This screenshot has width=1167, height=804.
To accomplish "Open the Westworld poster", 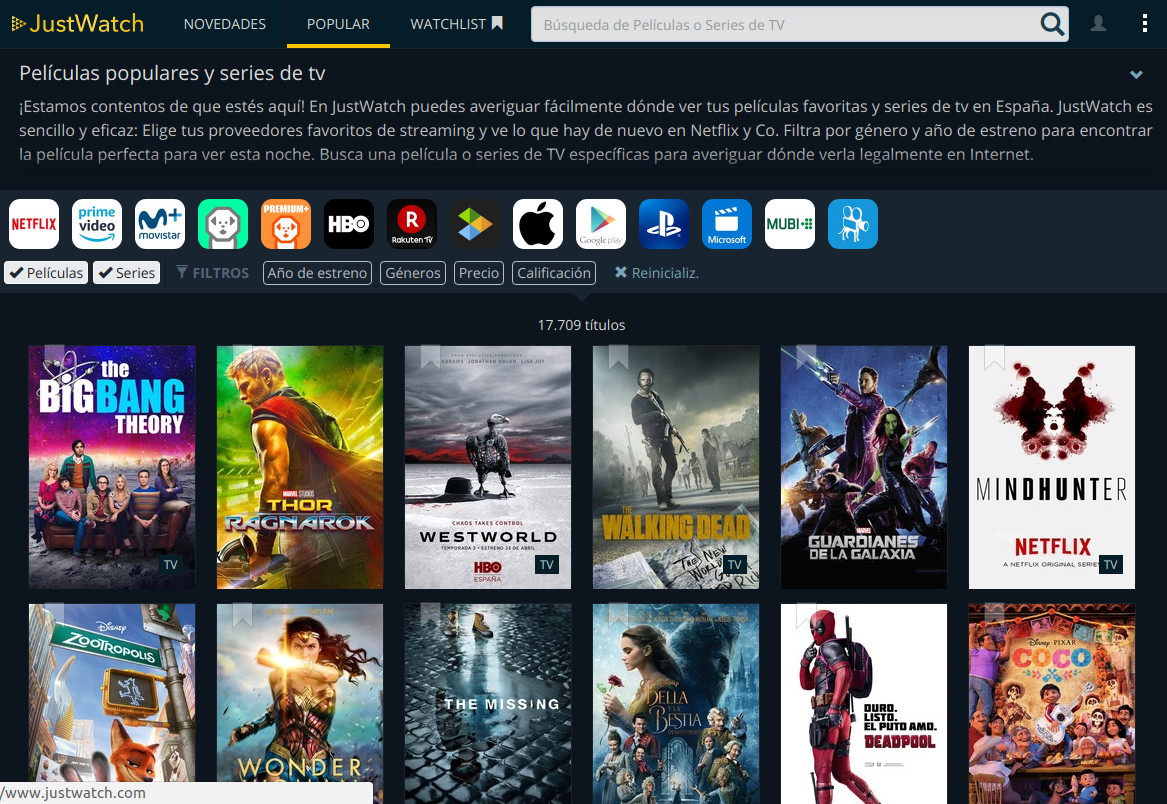I will coord(488,468).
